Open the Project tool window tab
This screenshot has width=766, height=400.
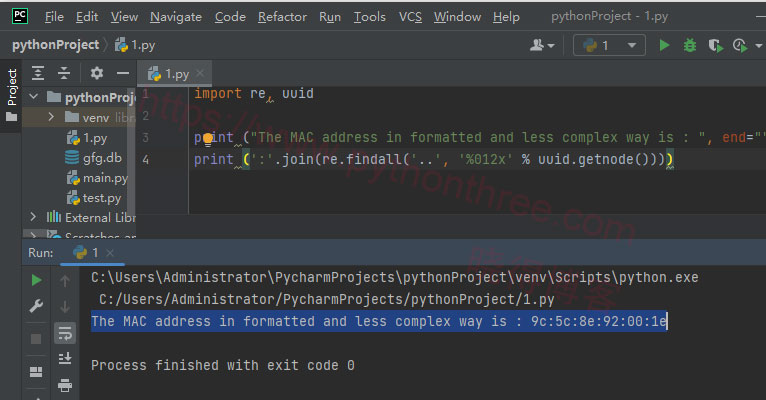point(11,95)
